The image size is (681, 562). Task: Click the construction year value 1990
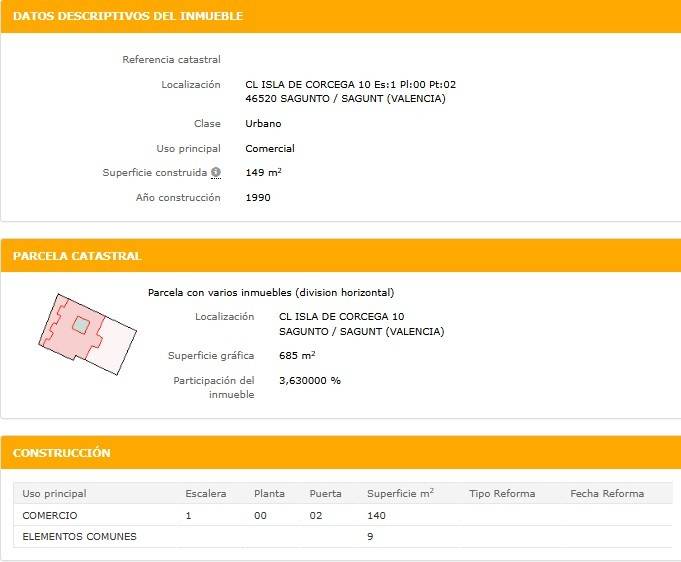pyautogui.click(x=258, y=197)
